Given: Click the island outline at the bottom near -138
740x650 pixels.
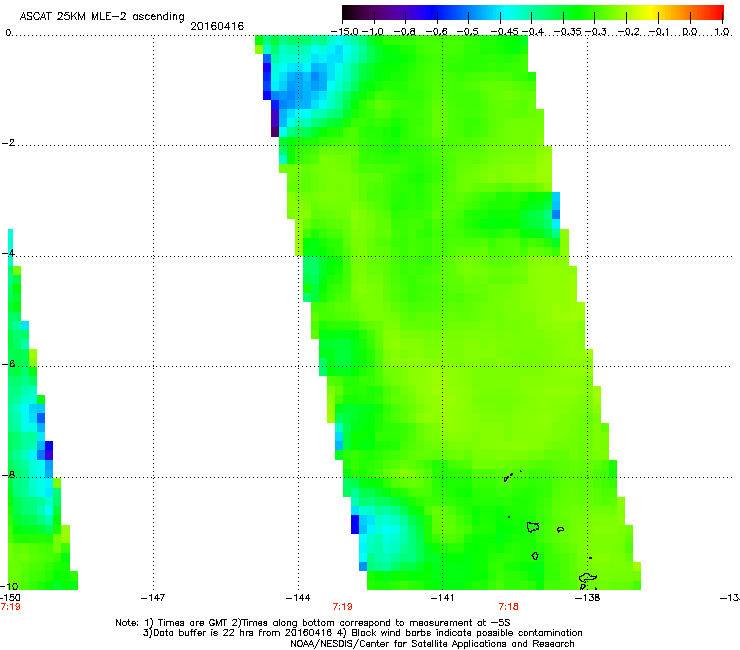Looking at the screenshot, I should (x=588, y=580).
